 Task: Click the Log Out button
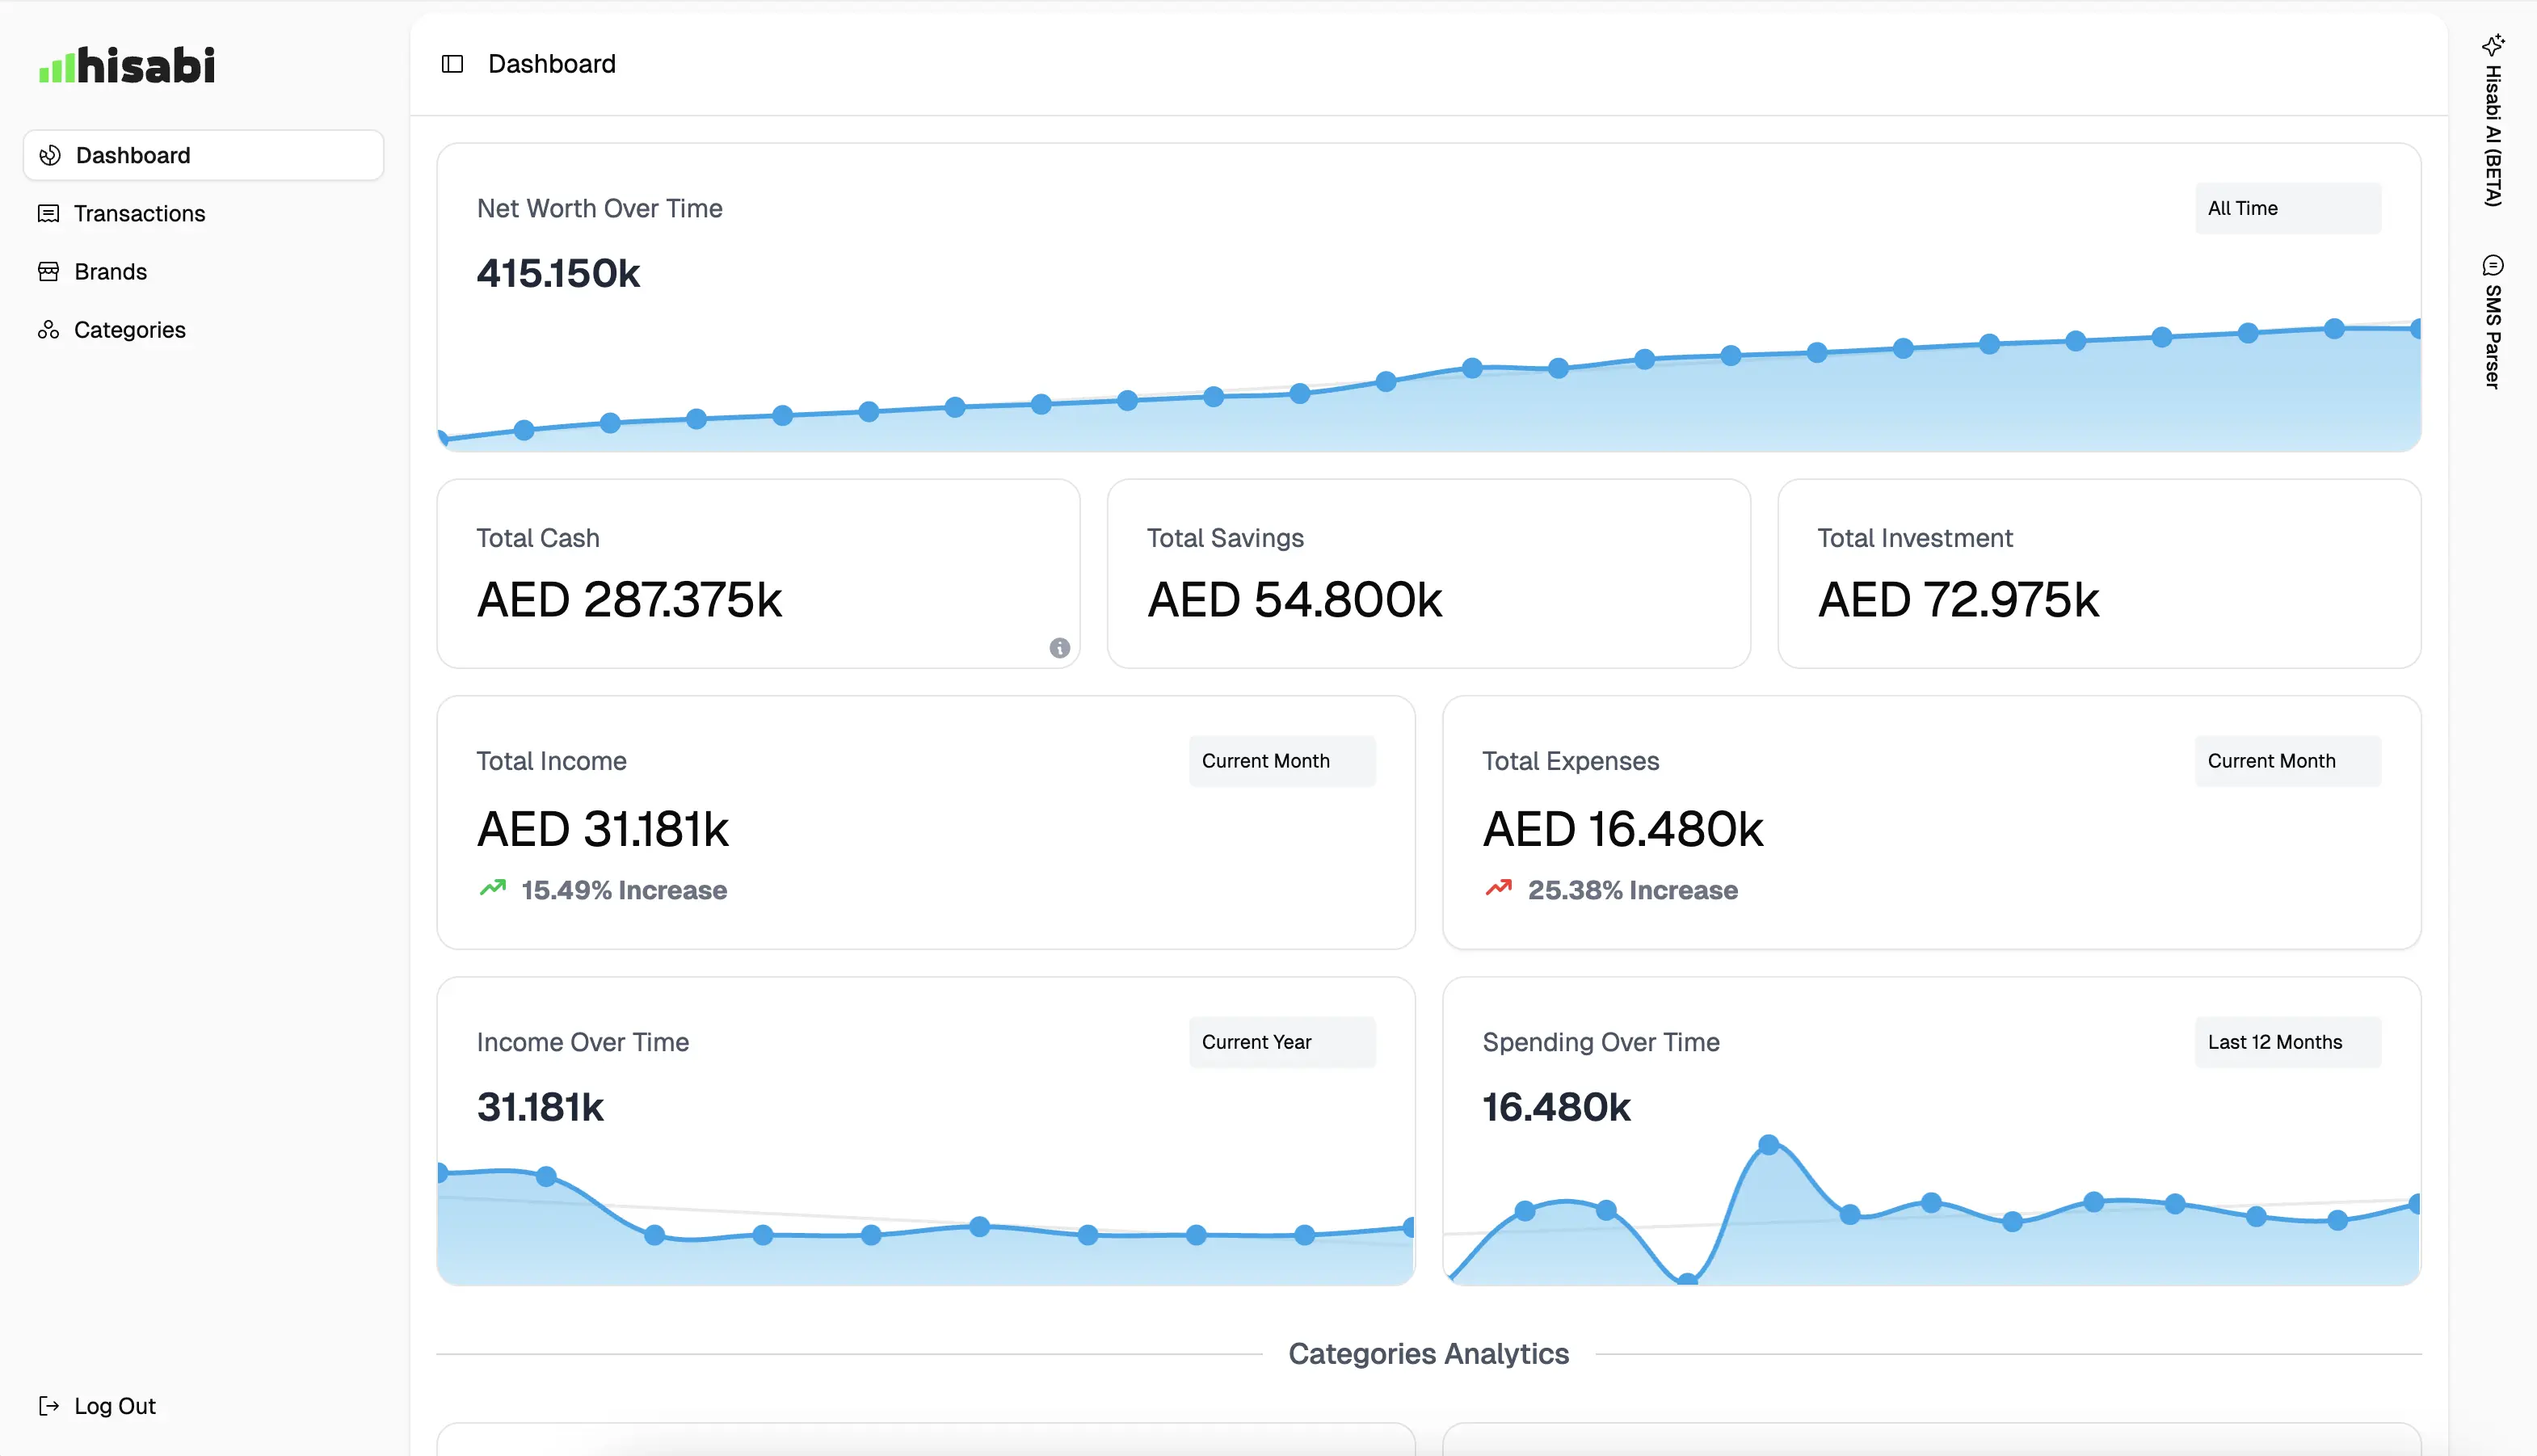coord(114,1406)
